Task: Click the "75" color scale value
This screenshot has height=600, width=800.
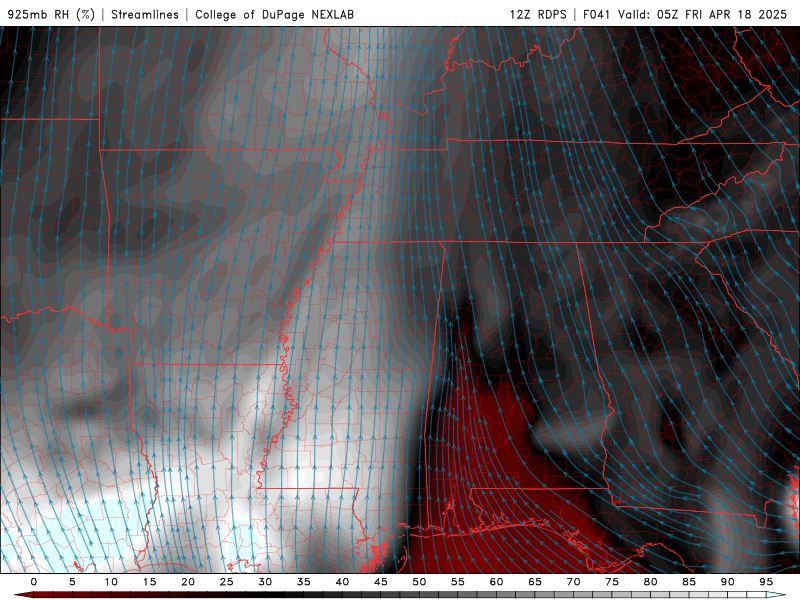Action: click(612, 582)
